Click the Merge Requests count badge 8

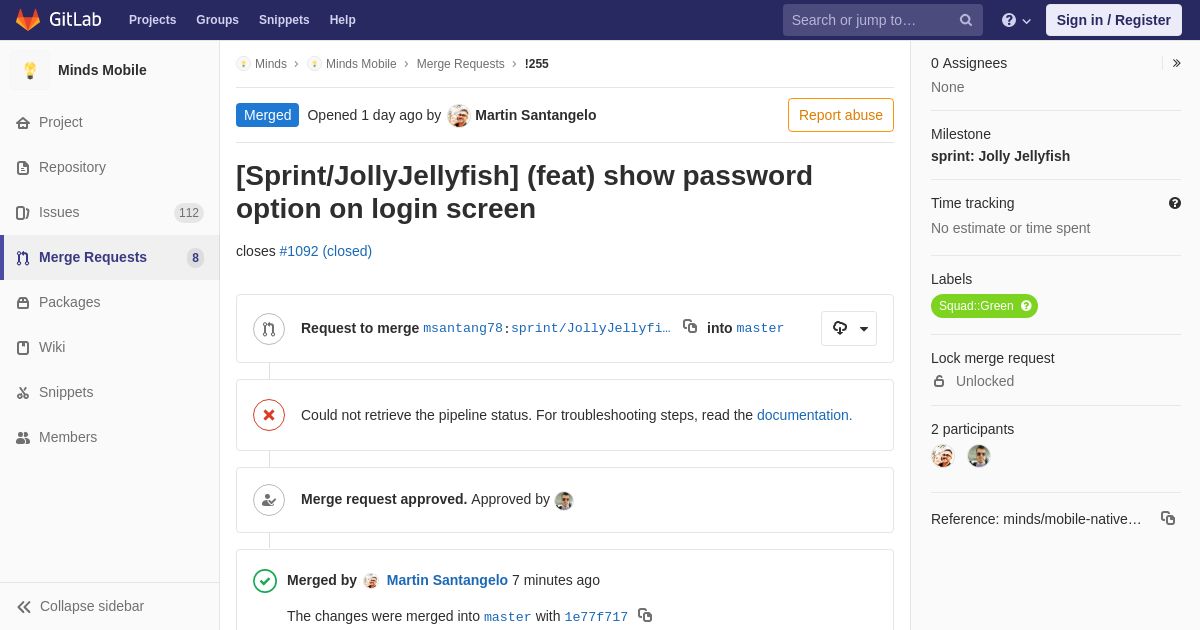click(x=195, y=258)
